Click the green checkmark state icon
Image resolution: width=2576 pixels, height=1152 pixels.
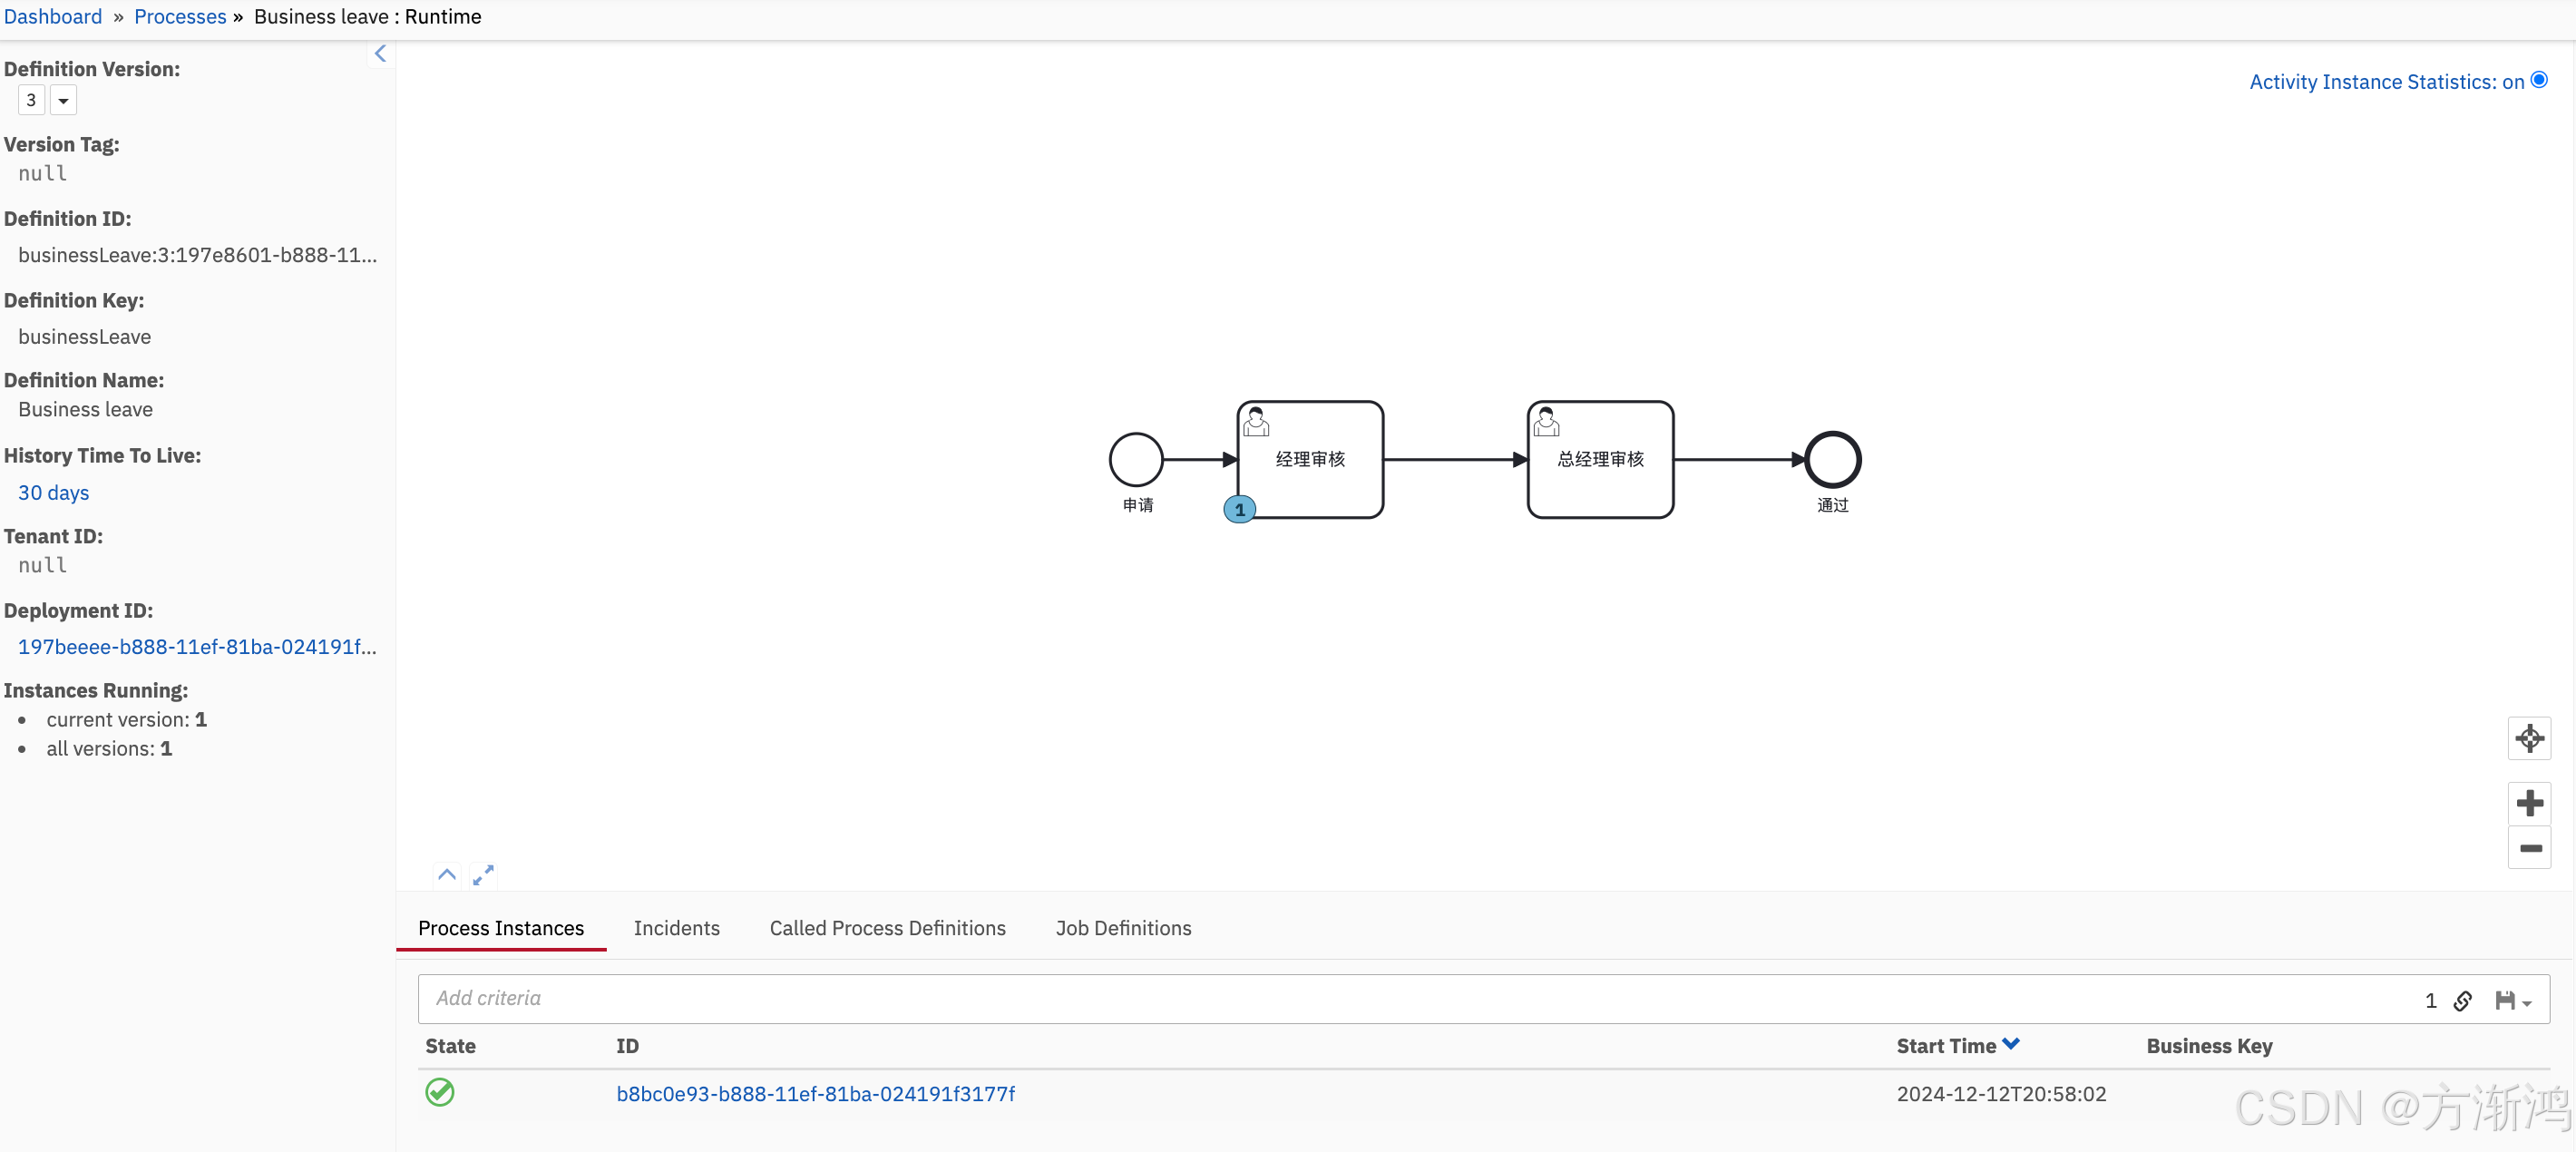click(440, 1092)
